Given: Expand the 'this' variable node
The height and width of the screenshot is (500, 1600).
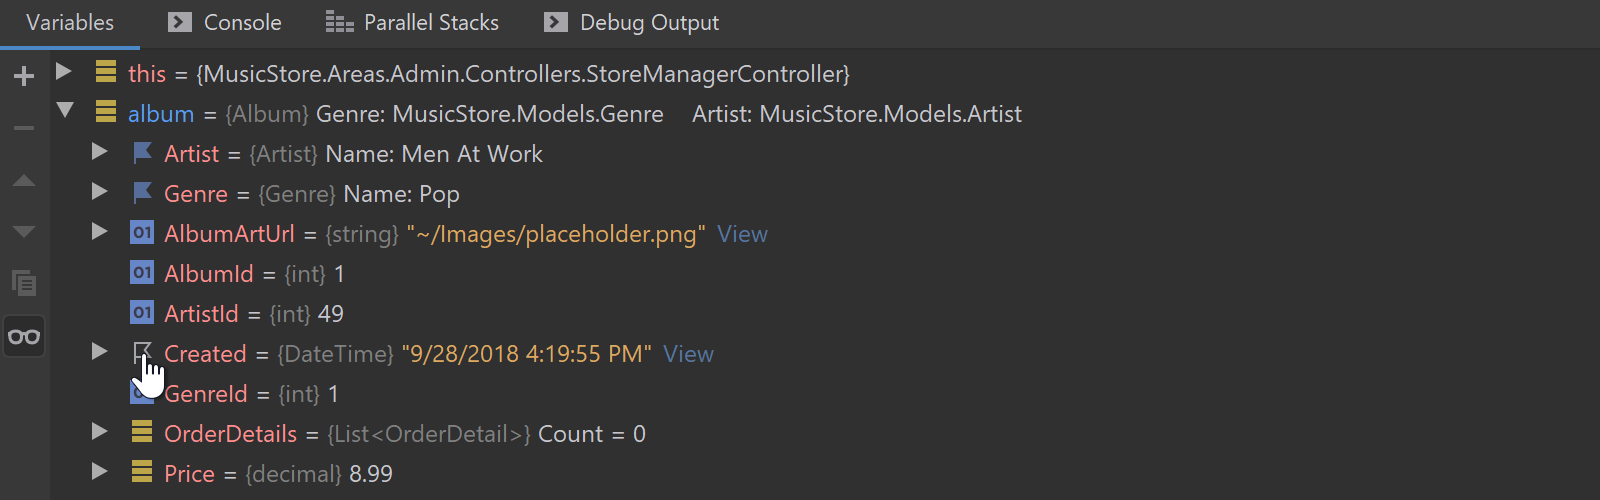Looking at the screenshot, I should 64,71.
